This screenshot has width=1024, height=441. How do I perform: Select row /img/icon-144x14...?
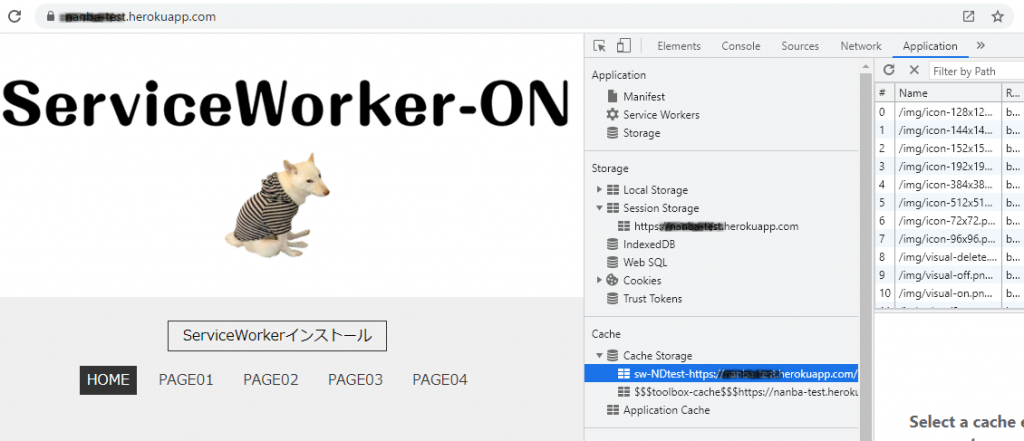pyautogui.click(x=949, y=130)
